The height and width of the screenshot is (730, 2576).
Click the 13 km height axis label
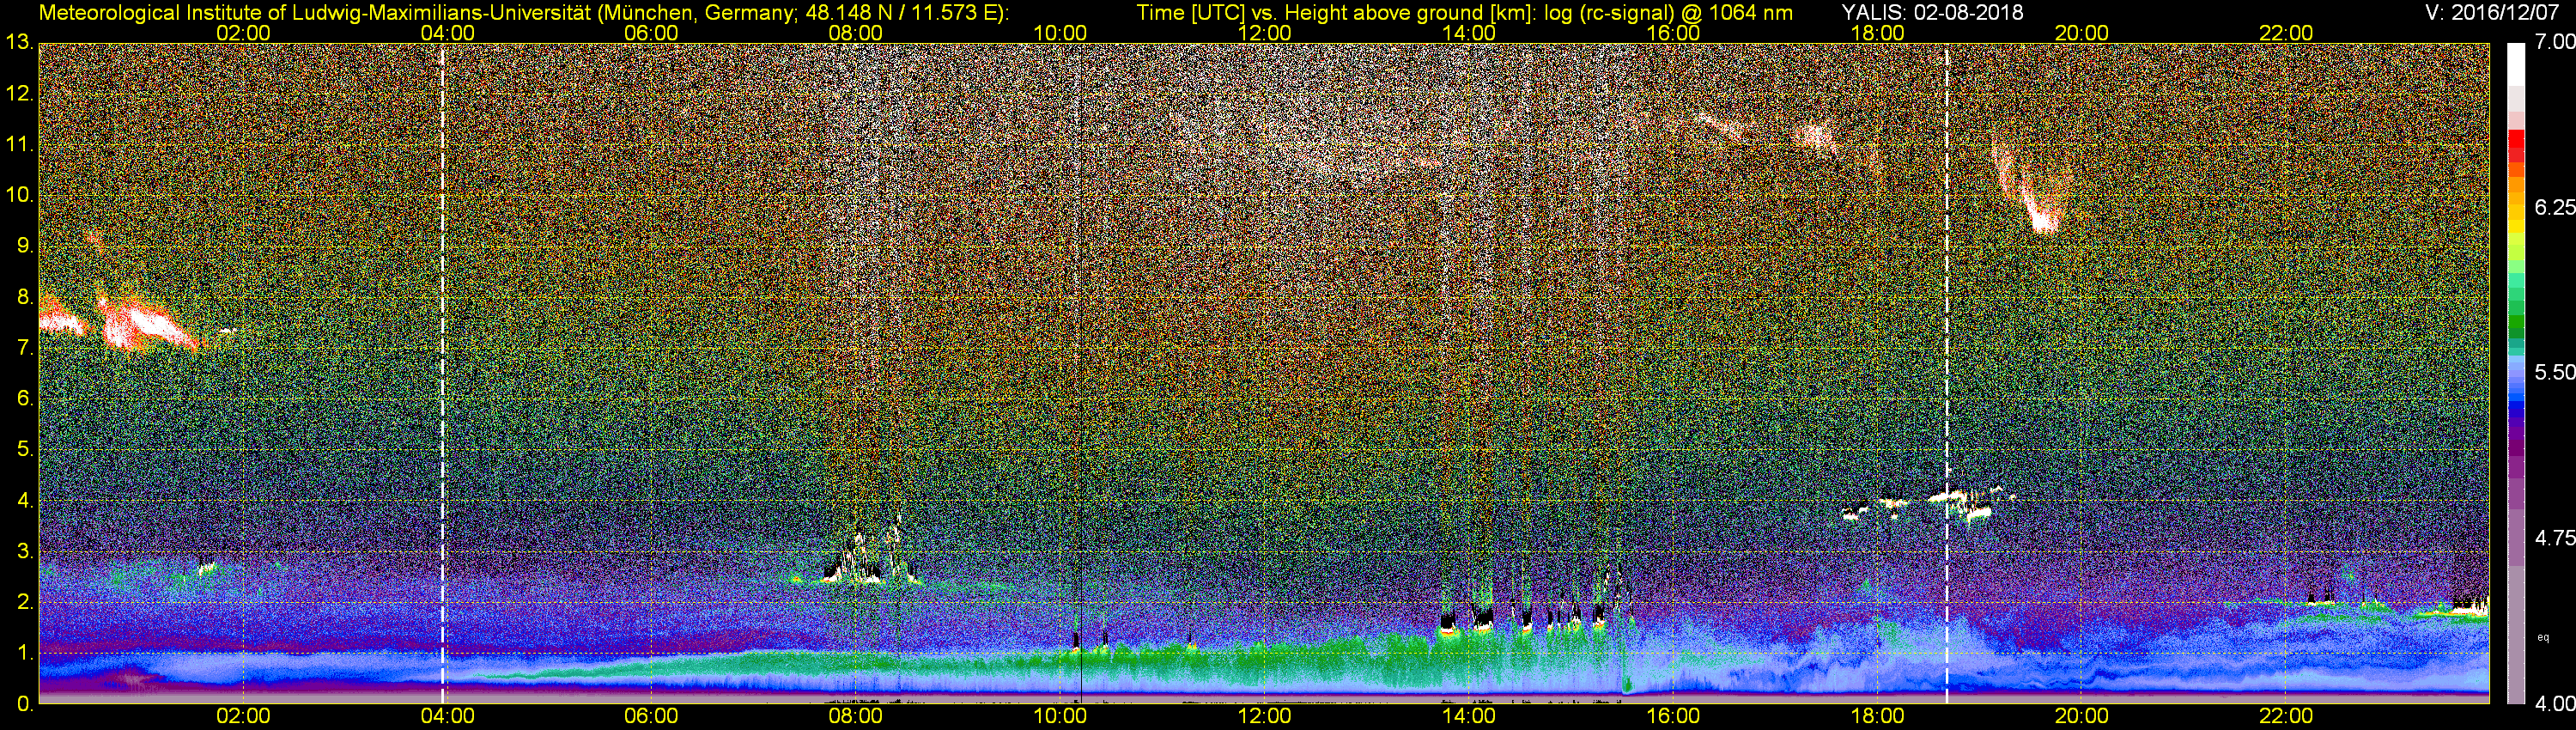click(18, 42)
